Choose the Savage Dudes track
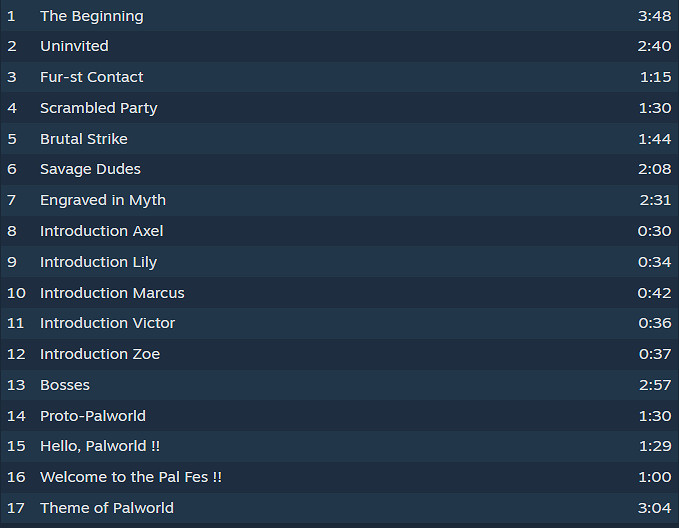 [x=90, y=169]
